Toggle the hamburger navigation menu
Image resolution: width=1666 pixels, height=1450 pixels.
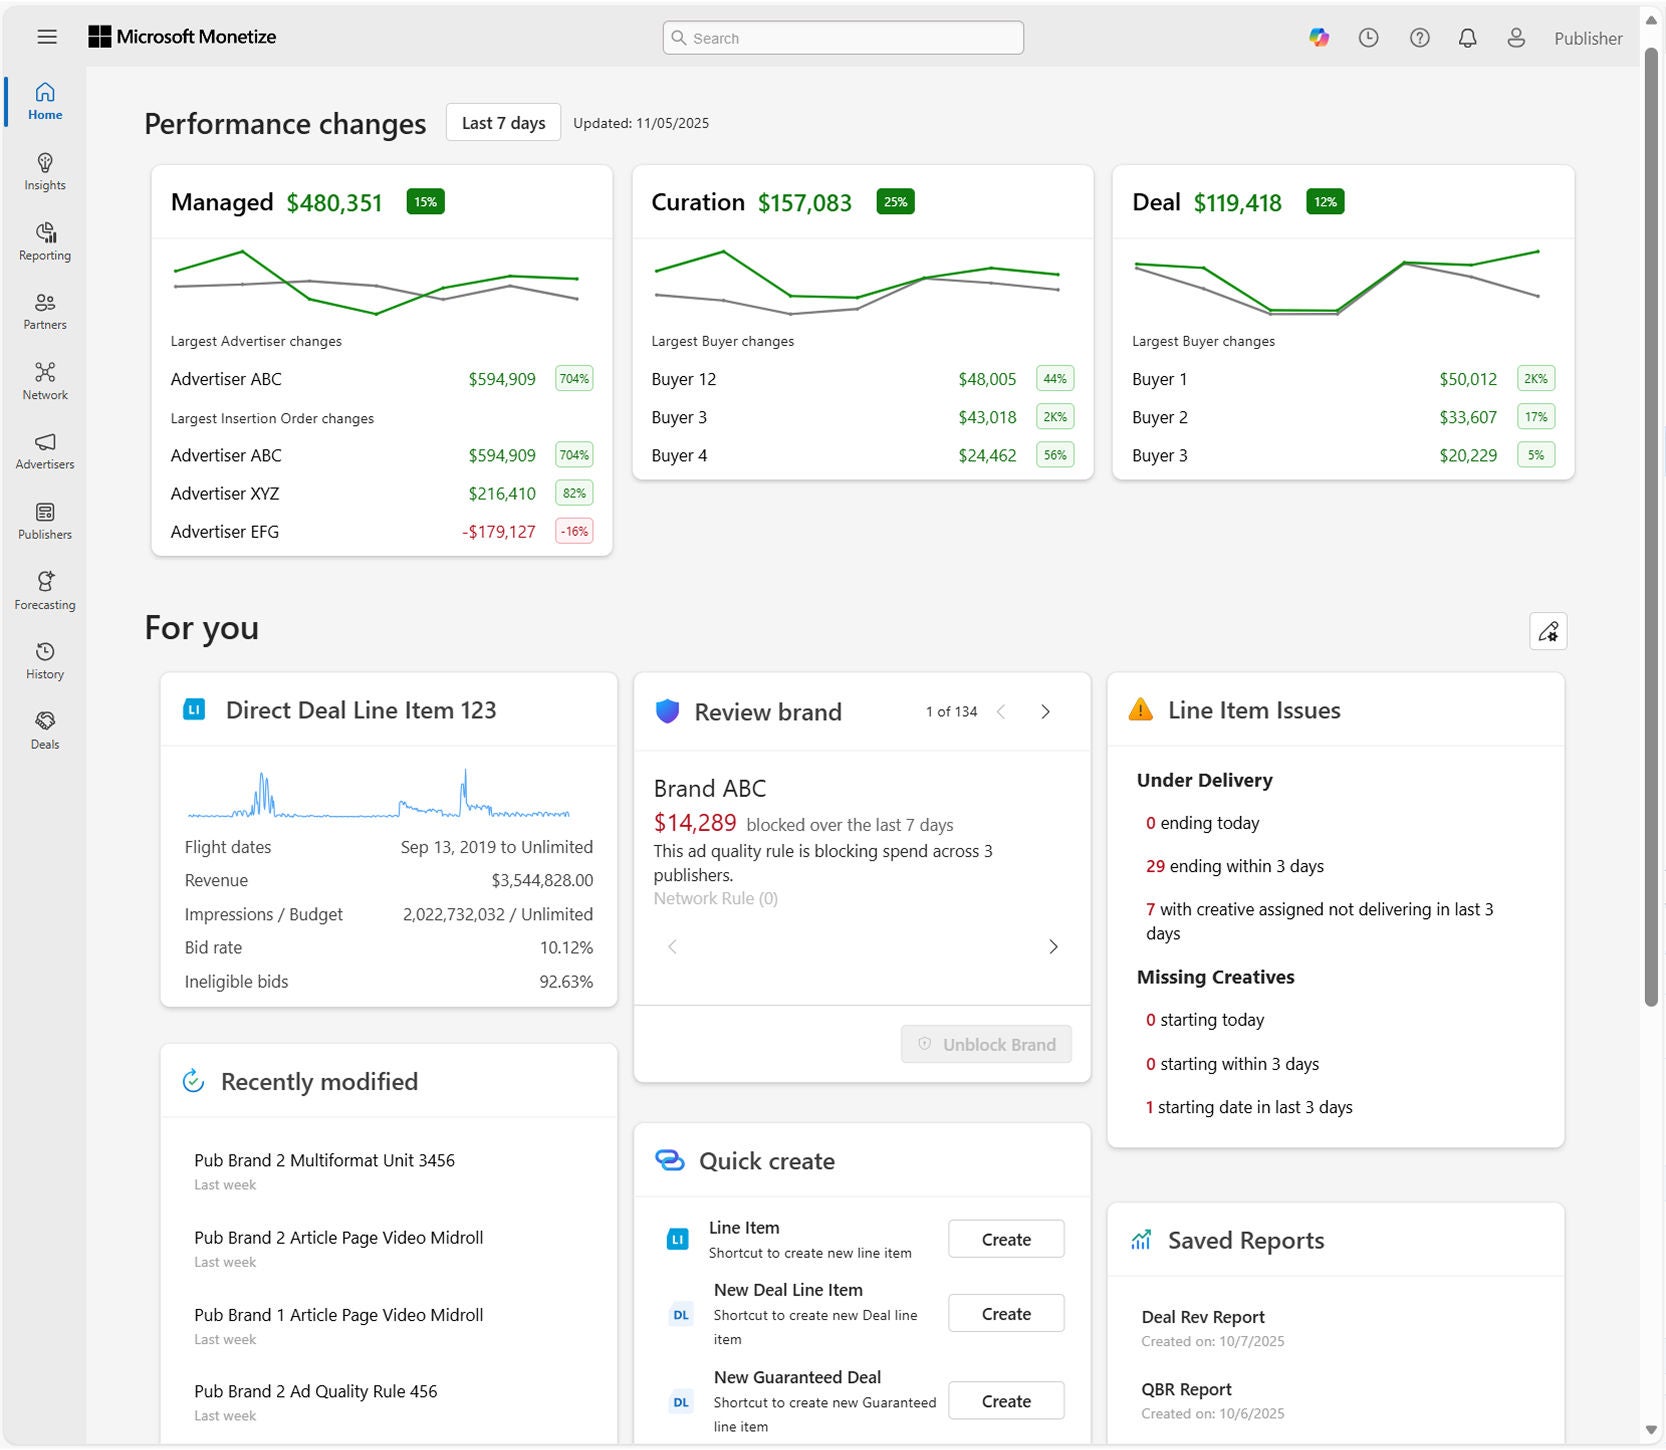coord(47,37)
